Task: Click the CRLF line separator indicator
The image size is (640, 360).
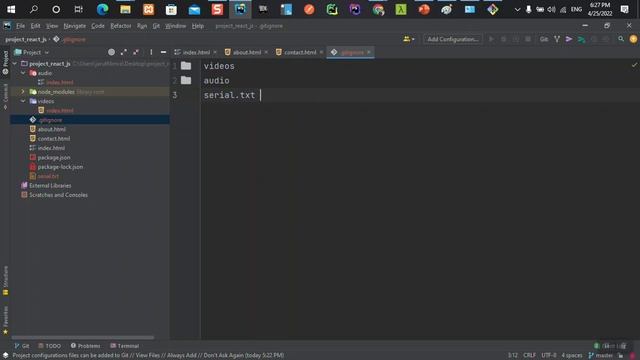Action: (x=529, y=356)
